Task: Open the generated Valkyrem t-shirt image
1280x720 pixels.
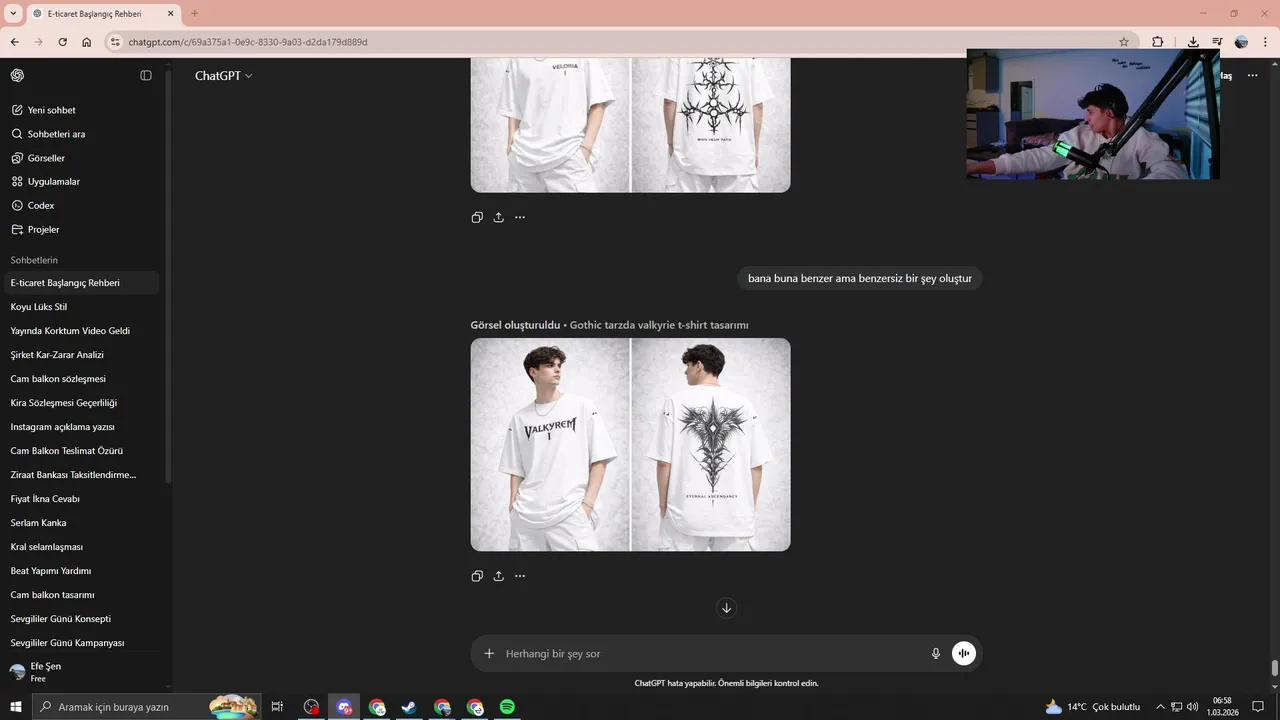Action: tap(631, 444)
